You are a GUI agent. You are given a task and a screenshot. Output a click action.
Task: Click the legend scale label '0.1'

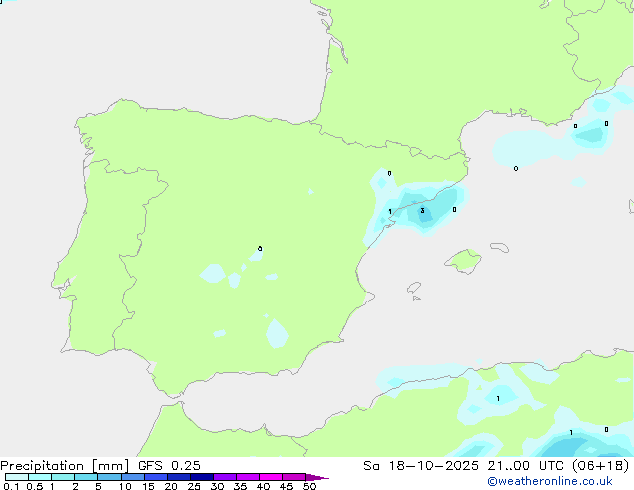[11, 486]
